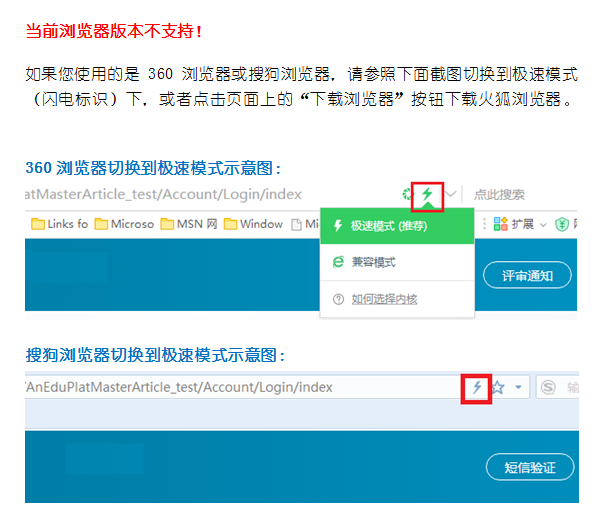Open the Links bookmark folder
Viewport: 606px width, 532px height.
point(60,224)
